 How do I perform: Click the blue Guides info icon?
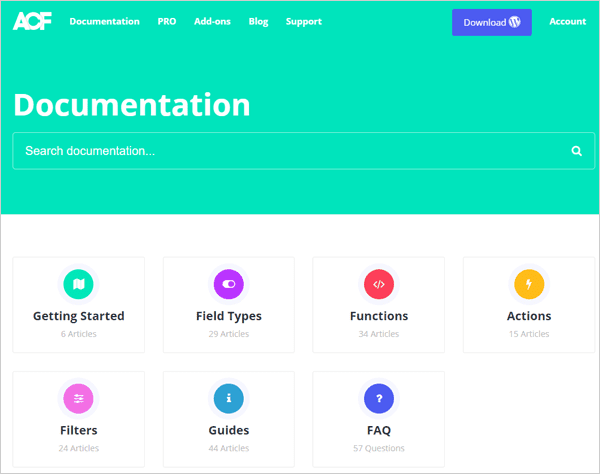point(229,399)
